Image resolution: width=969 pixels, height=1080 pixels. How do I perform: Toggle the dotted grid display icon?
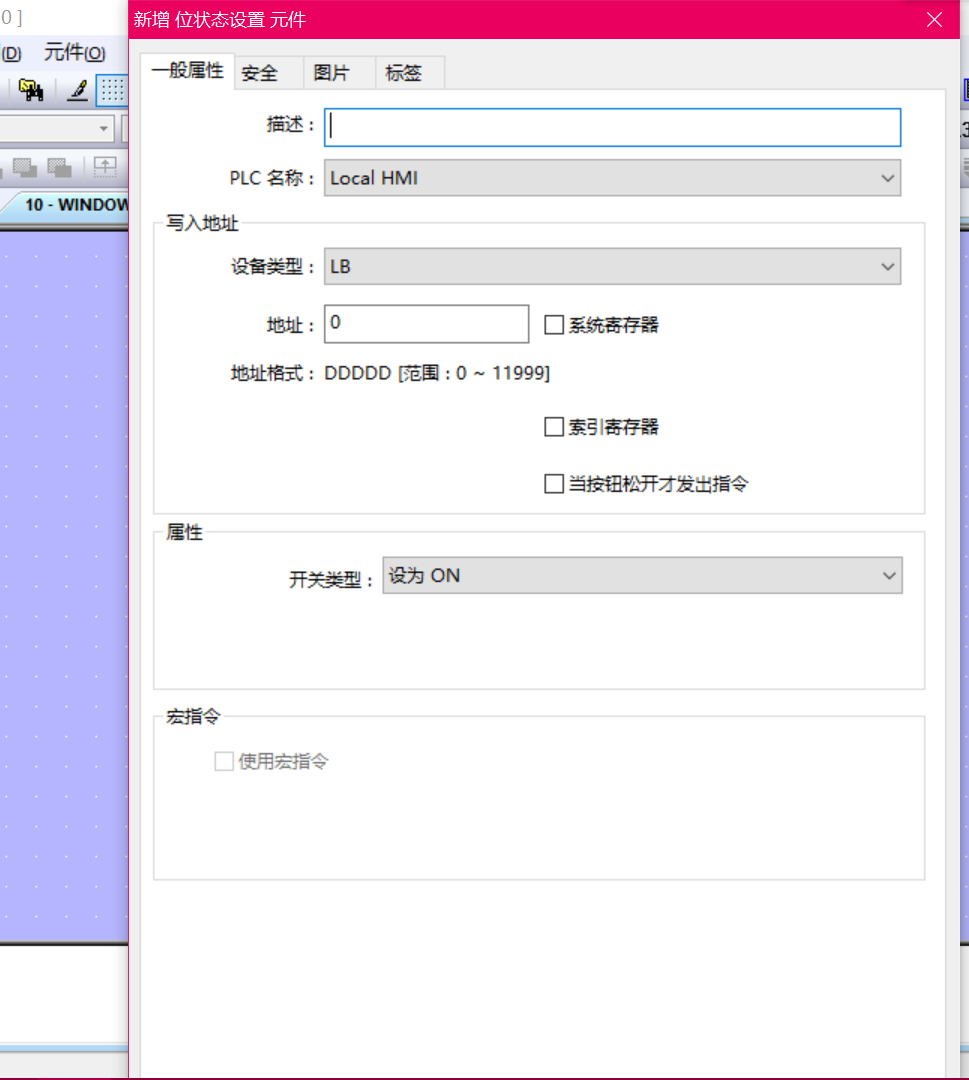[112, 91]
